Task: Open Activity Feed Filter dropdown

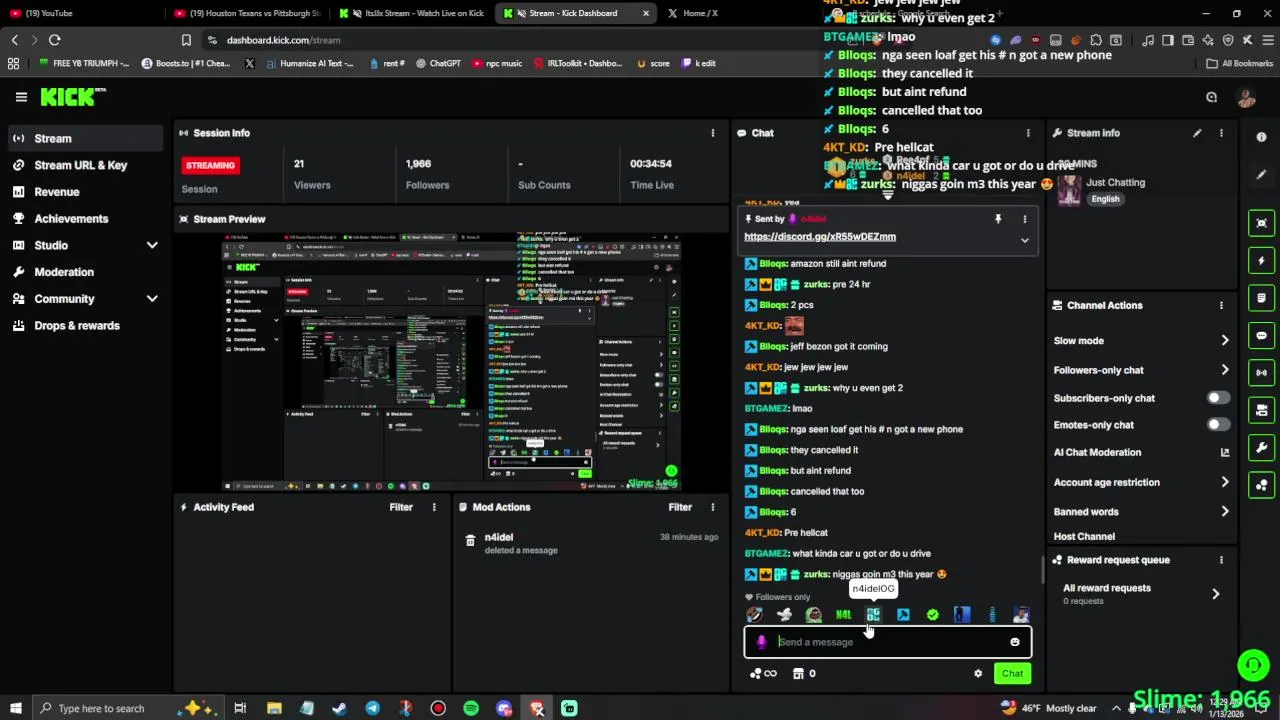Action: tap(401, 507)
